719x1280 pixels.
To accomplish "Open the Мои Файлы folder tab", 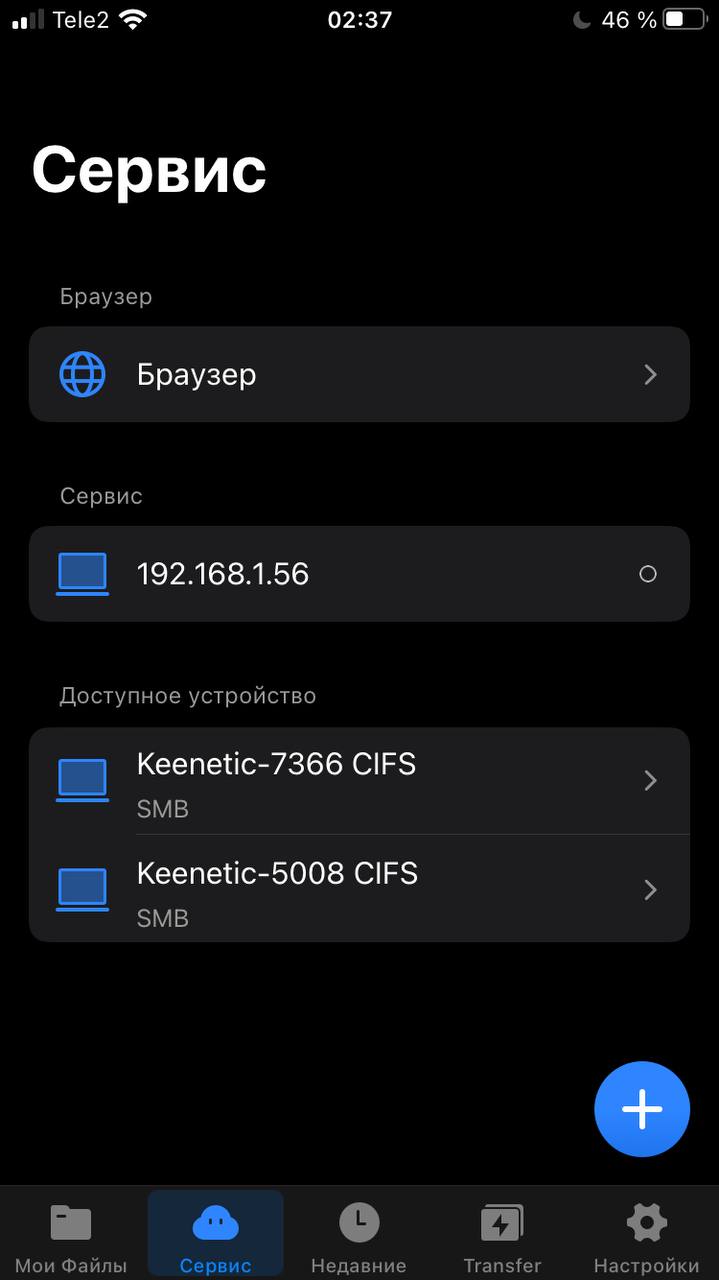I will click(x=71, y=1237).
